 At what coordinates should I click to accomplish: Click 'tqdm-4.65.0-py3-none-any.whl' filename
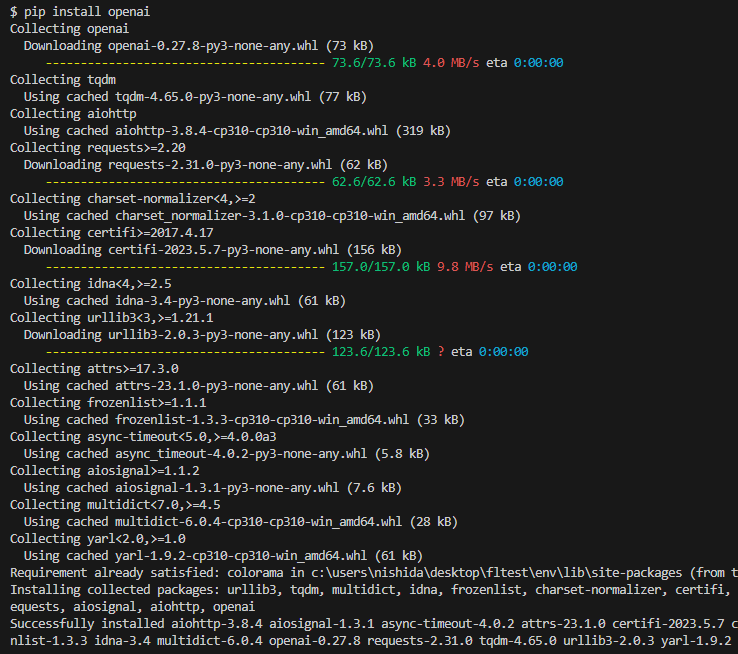(213, 96)
